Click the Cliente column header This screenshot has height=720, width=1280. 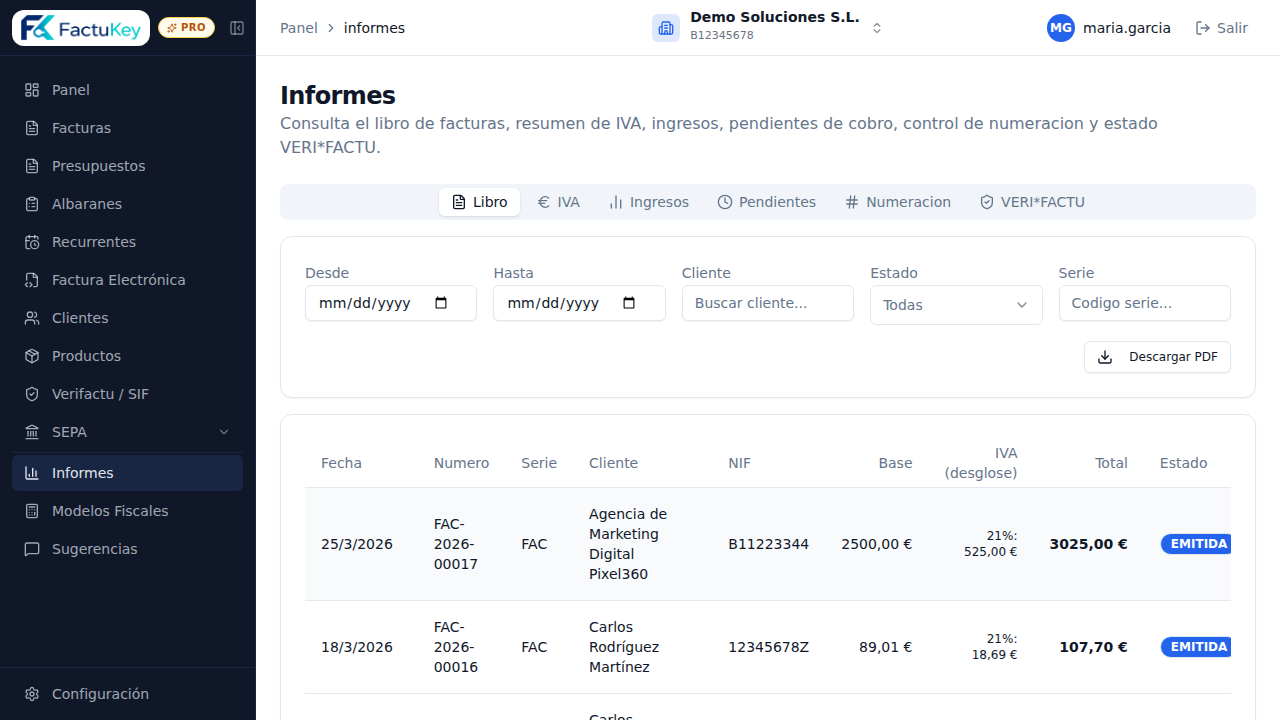pos(613,463)
